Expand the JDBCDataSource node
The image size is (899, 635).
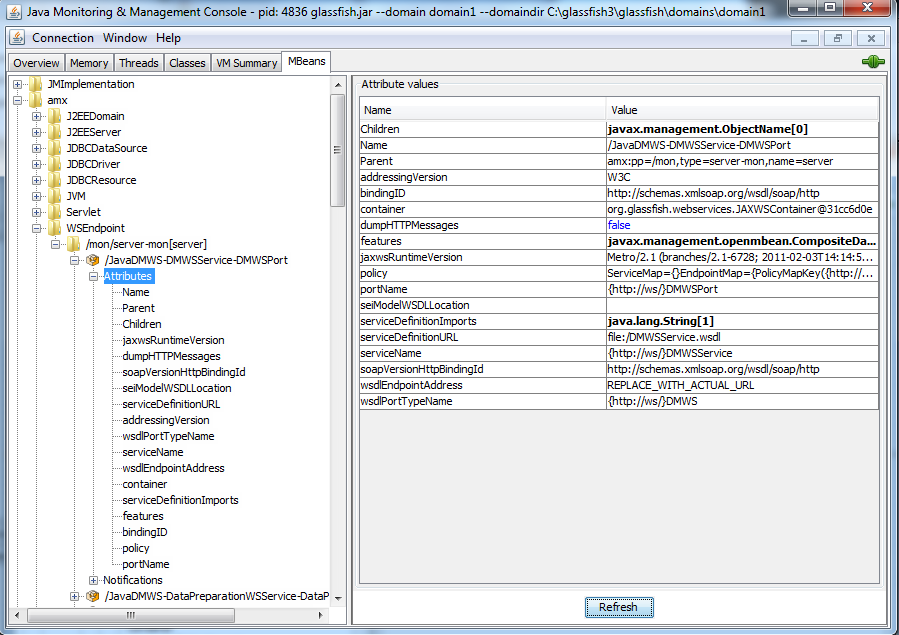(36, 148)
